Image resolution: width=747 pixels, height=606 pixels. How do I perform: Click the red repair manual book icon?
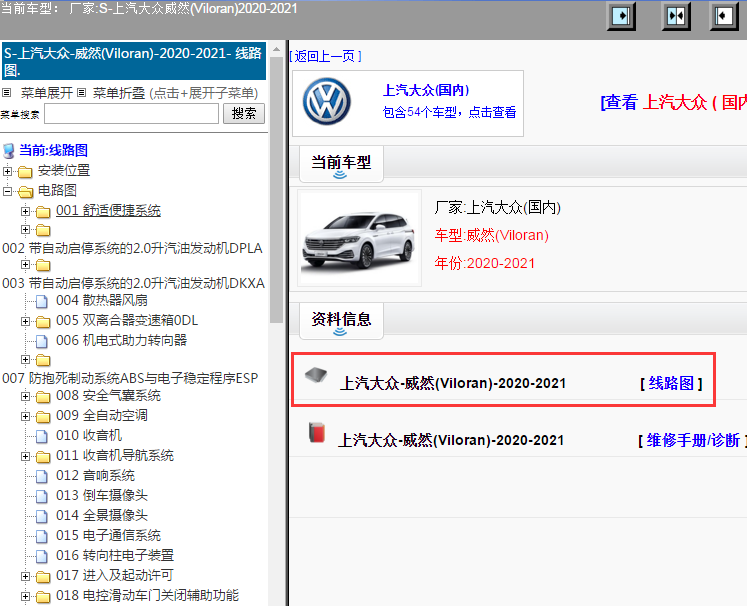pos(316,432)
